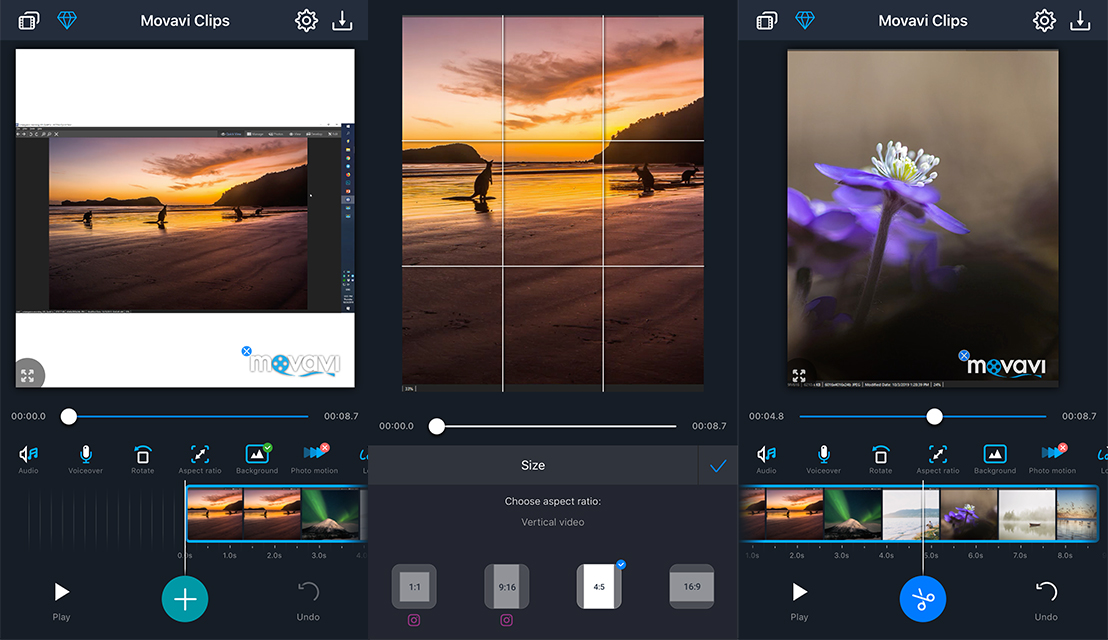Open Movavi Clips settings gear

306,20
